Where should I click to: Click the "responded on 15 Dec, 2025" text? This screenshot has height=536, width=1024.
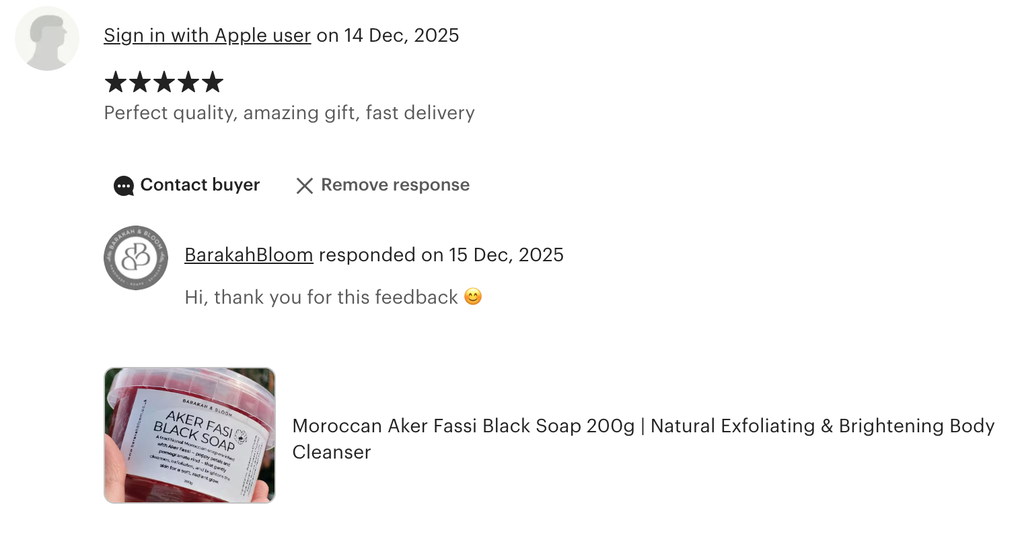coord(441,255)
